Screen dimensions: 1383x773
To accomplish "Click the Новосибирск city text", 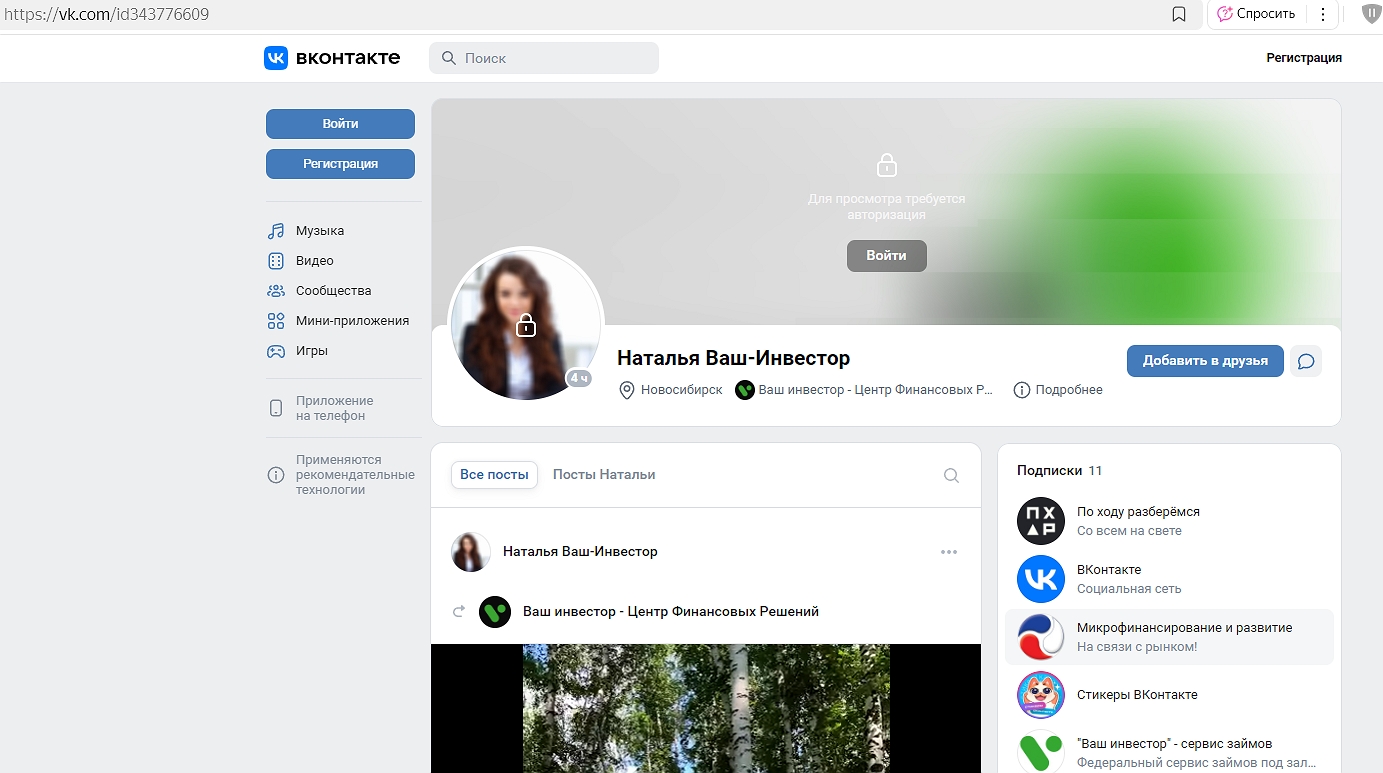I will click(681, 390).
